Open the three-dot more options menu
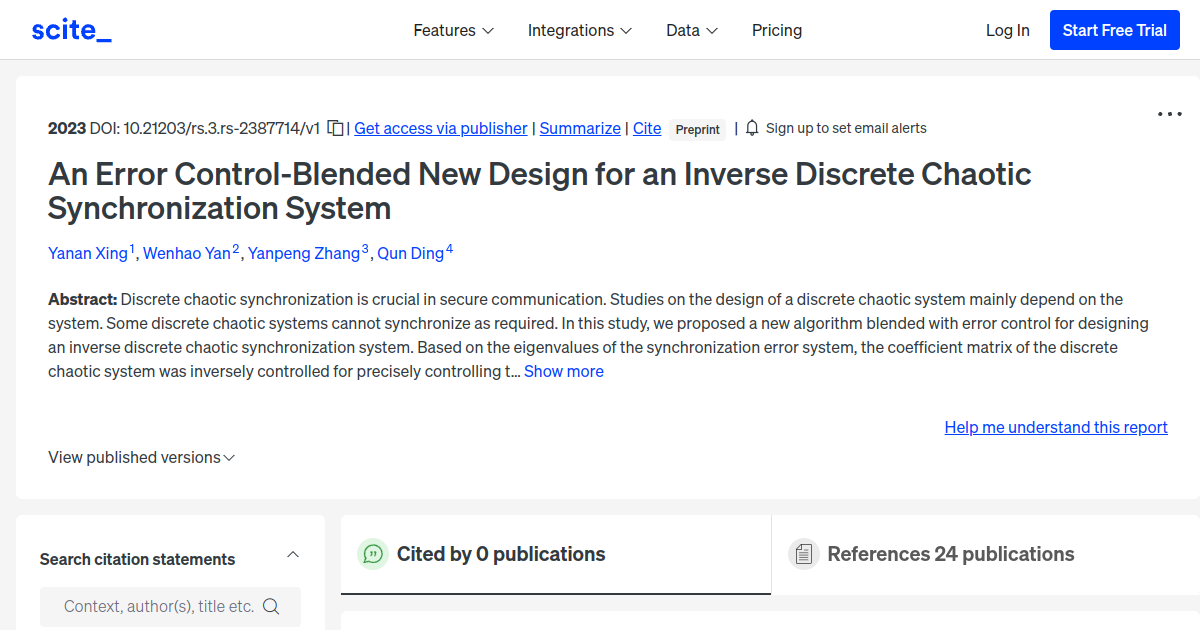1200x630 pixels. tap(1170, 114)
